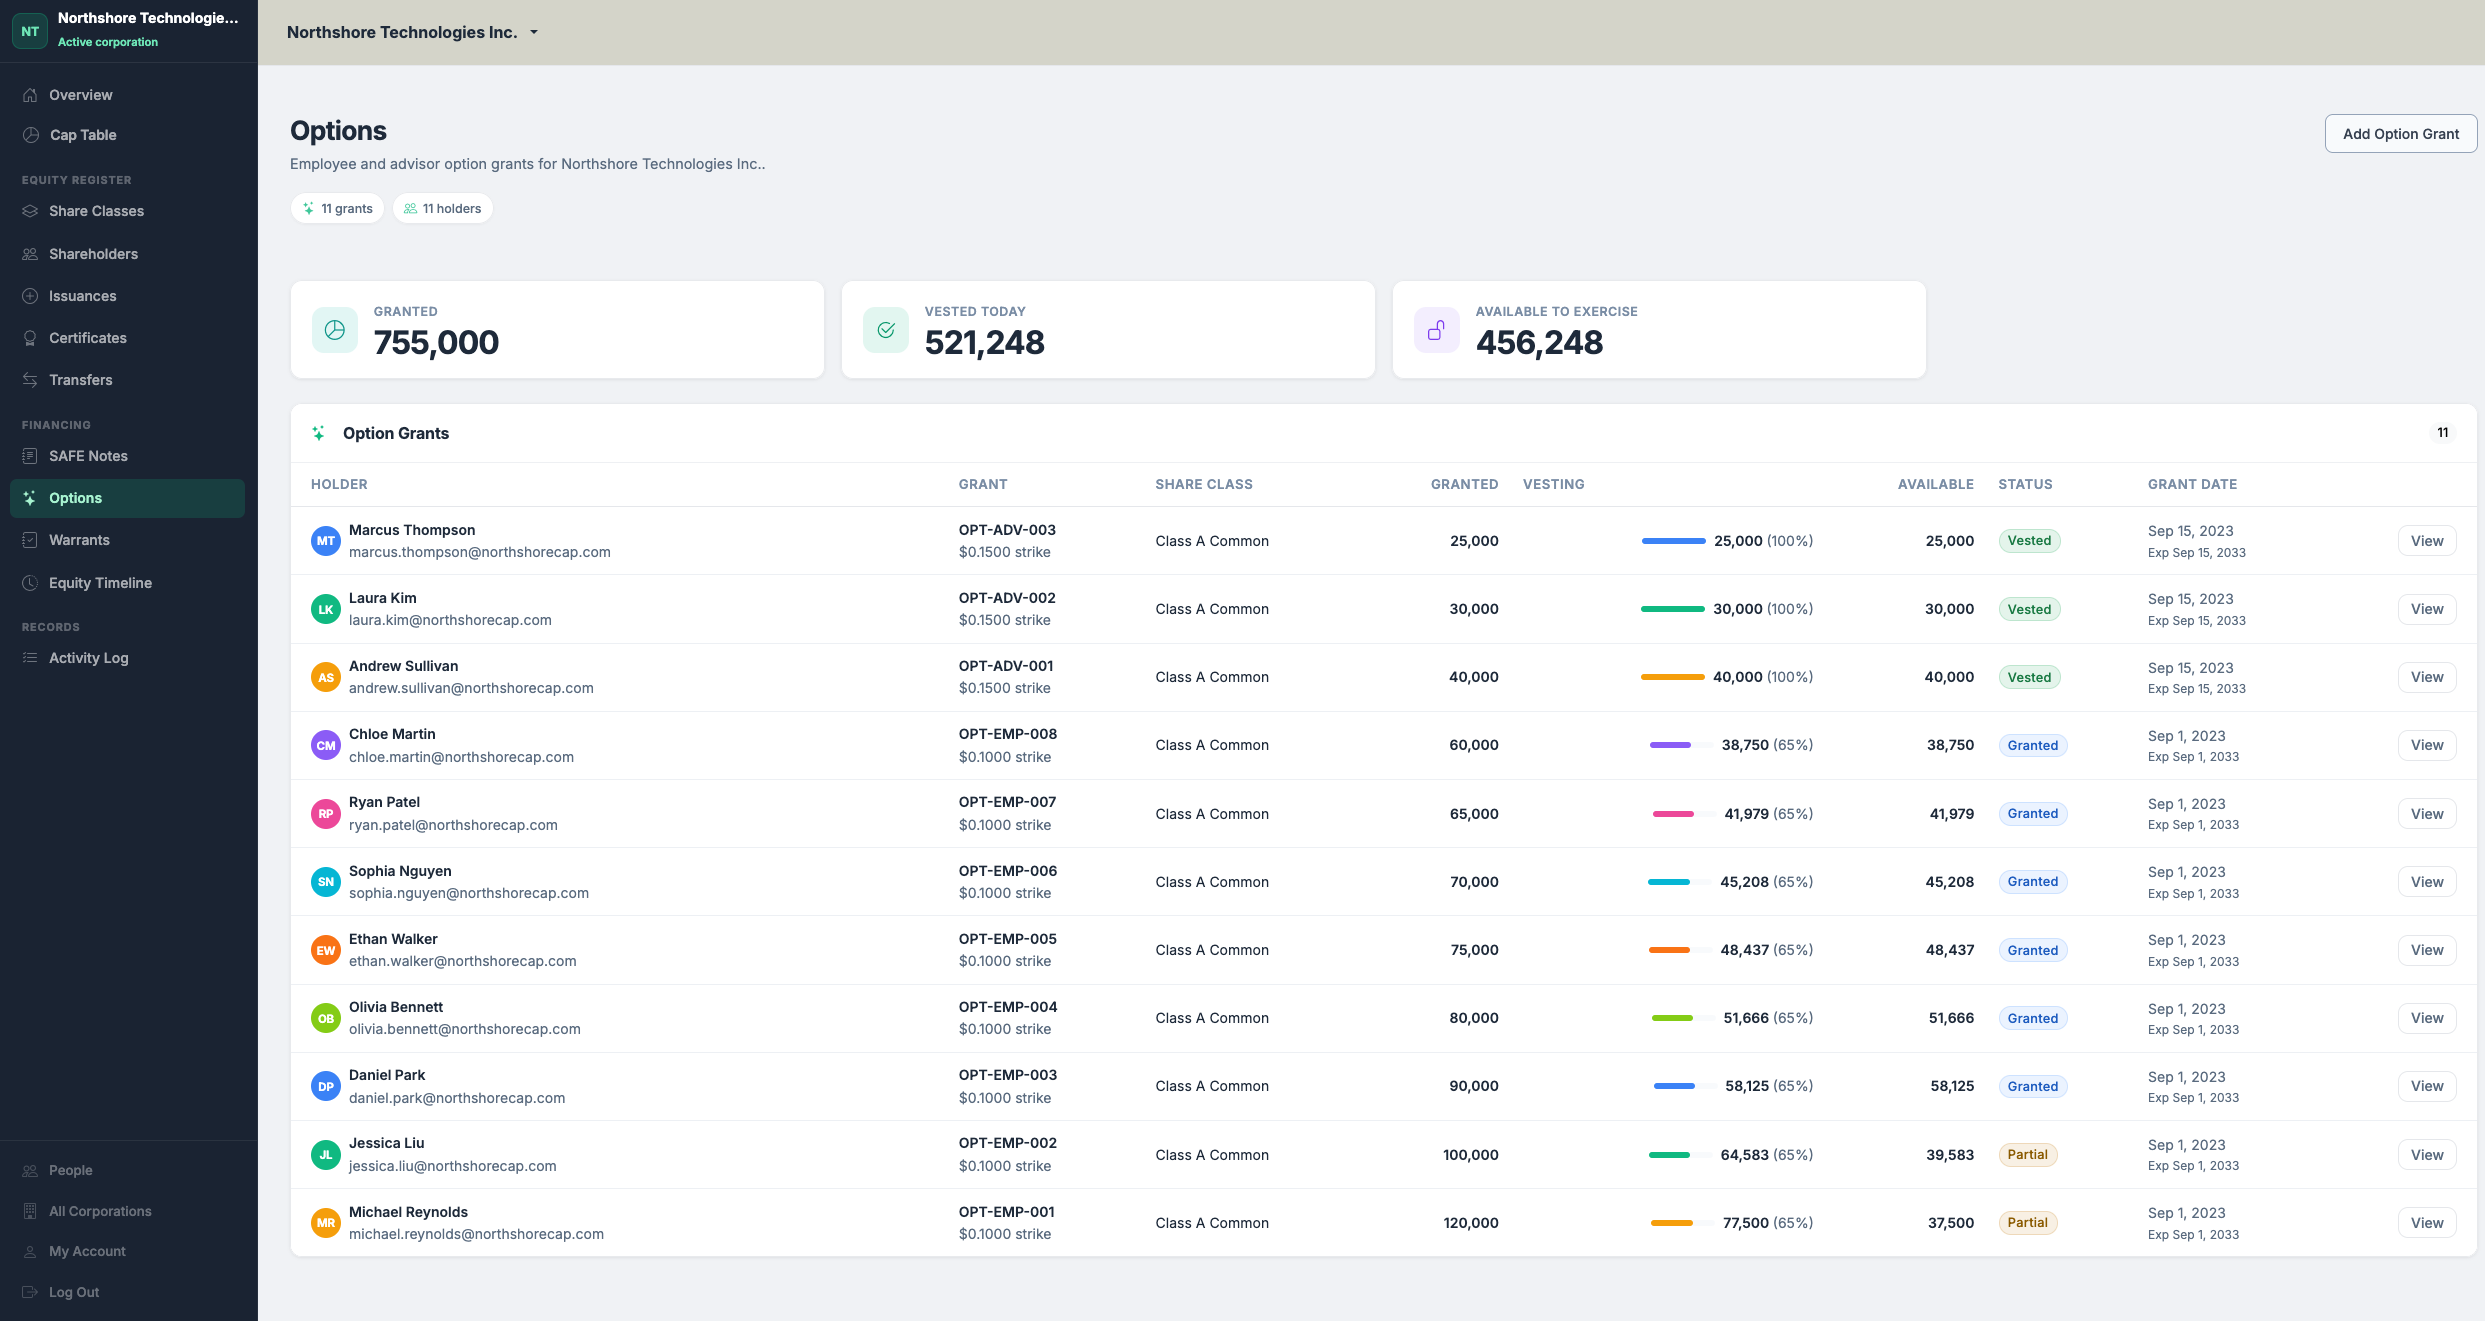The width and height of the screenshot is (2485, 1321).
Task: Click the Available to Exercise unlock icon
Action: pos(1436,330)
